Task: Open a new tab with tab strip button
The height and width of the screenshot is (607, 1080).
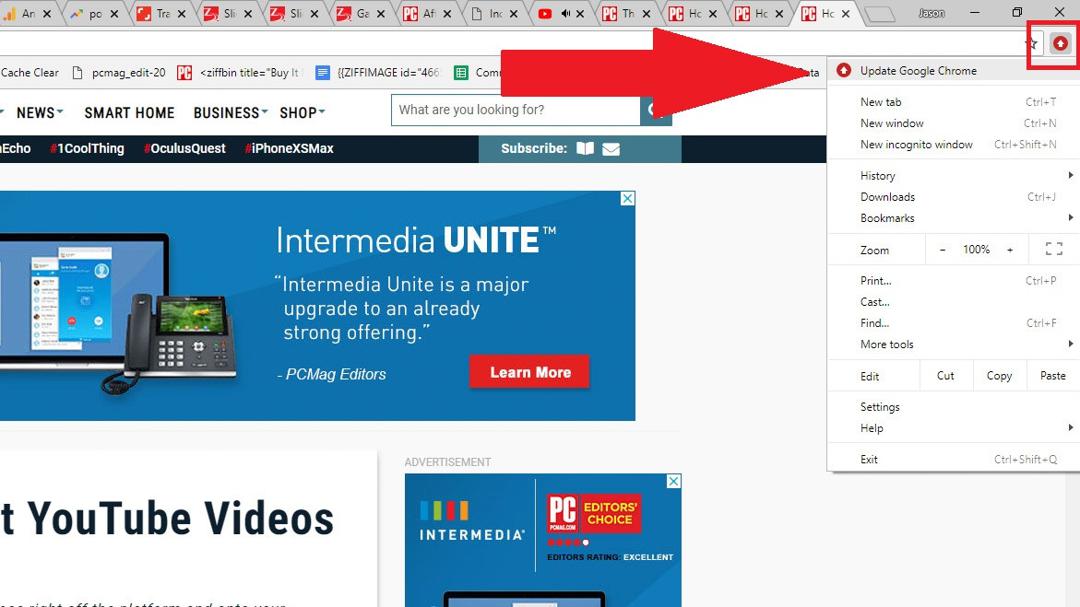Action: pyautogui.click(x=880, y=14)
